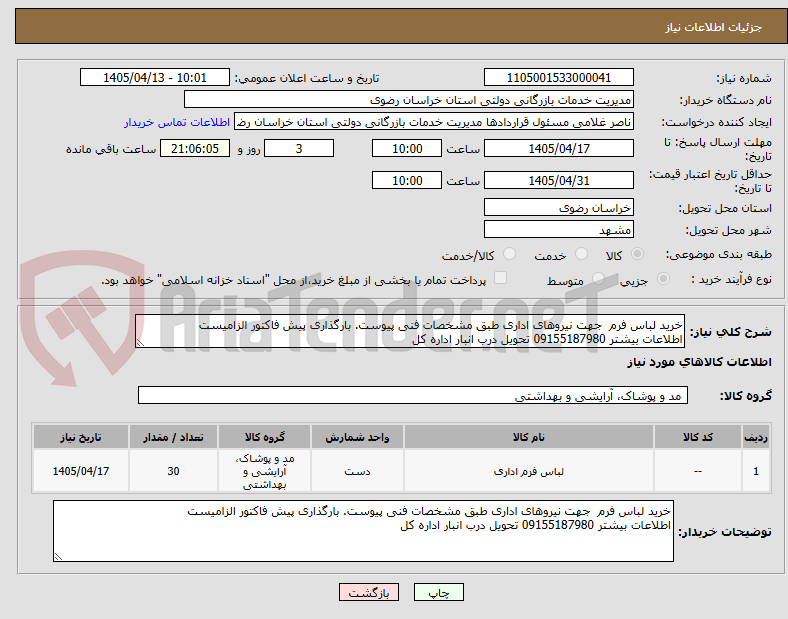Click the announcement date and time field
788x619 pixels.
155,77
